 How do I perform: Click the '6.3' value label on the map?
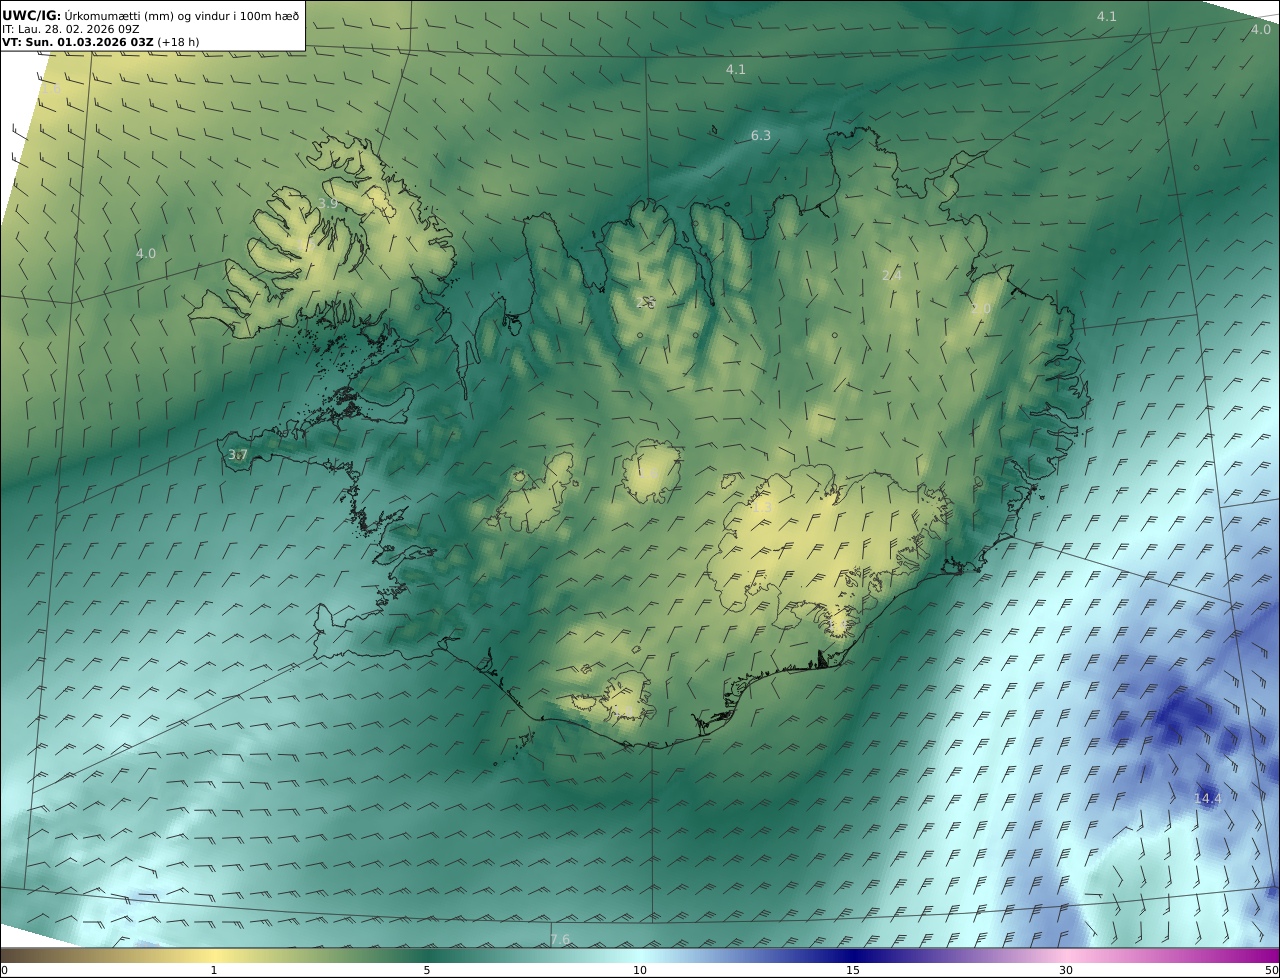pyautogui.click(x=761, y=136)
